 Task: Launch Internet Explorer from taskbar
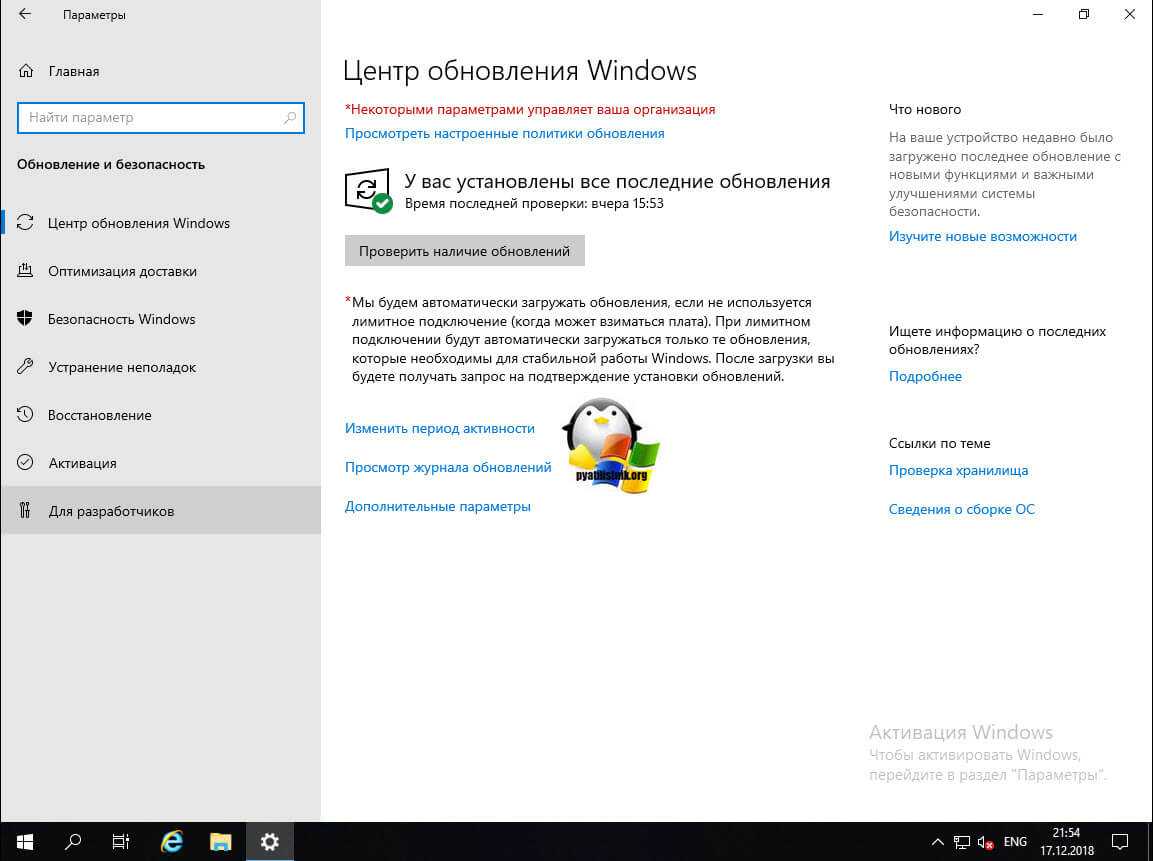171,841
